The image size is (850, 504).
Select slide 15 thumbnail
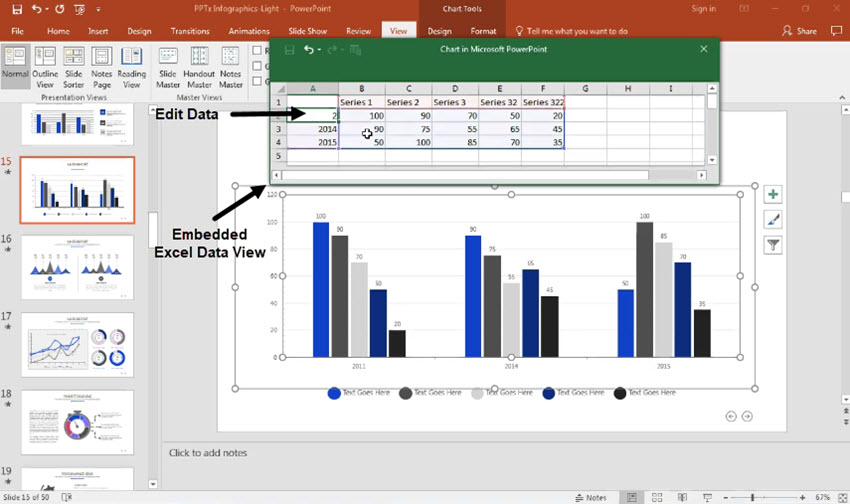[78, 190]
